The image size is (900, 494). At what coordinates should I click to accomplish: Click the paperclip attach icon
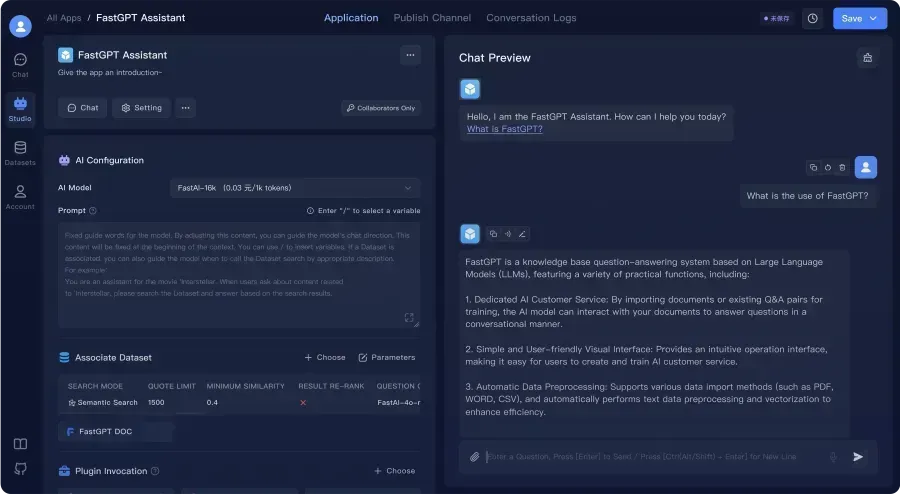[474, 457]
